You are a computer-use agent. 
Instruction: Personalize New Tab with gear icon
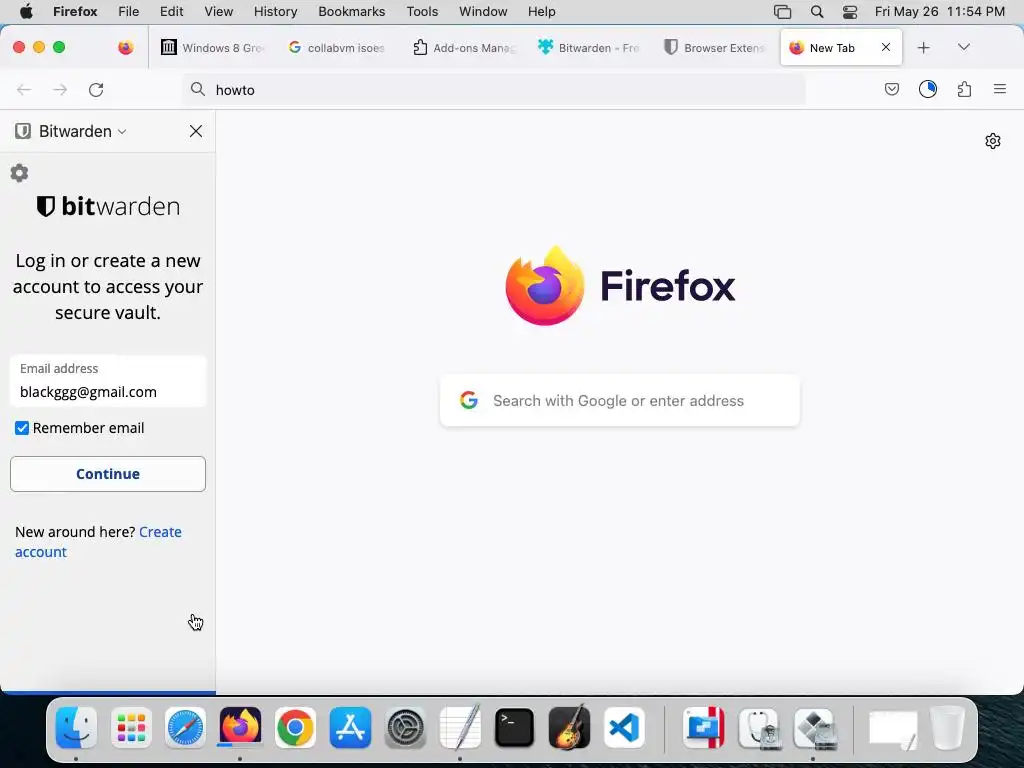pos(993,141)
